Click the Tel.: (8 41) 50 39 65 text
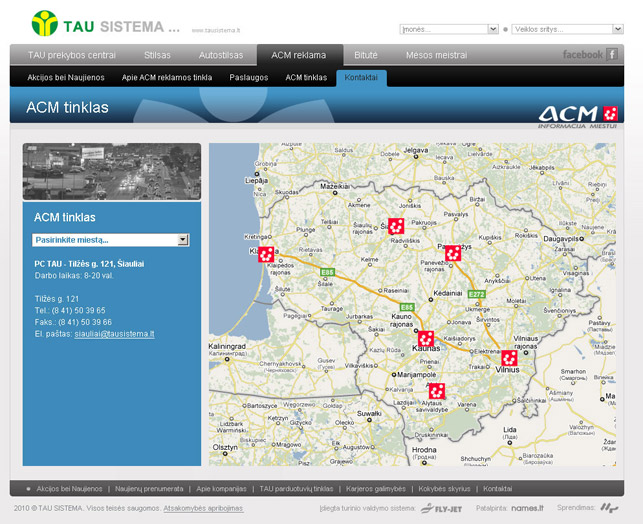Screen dimensions: 643x524 click(x=70, y=310)
